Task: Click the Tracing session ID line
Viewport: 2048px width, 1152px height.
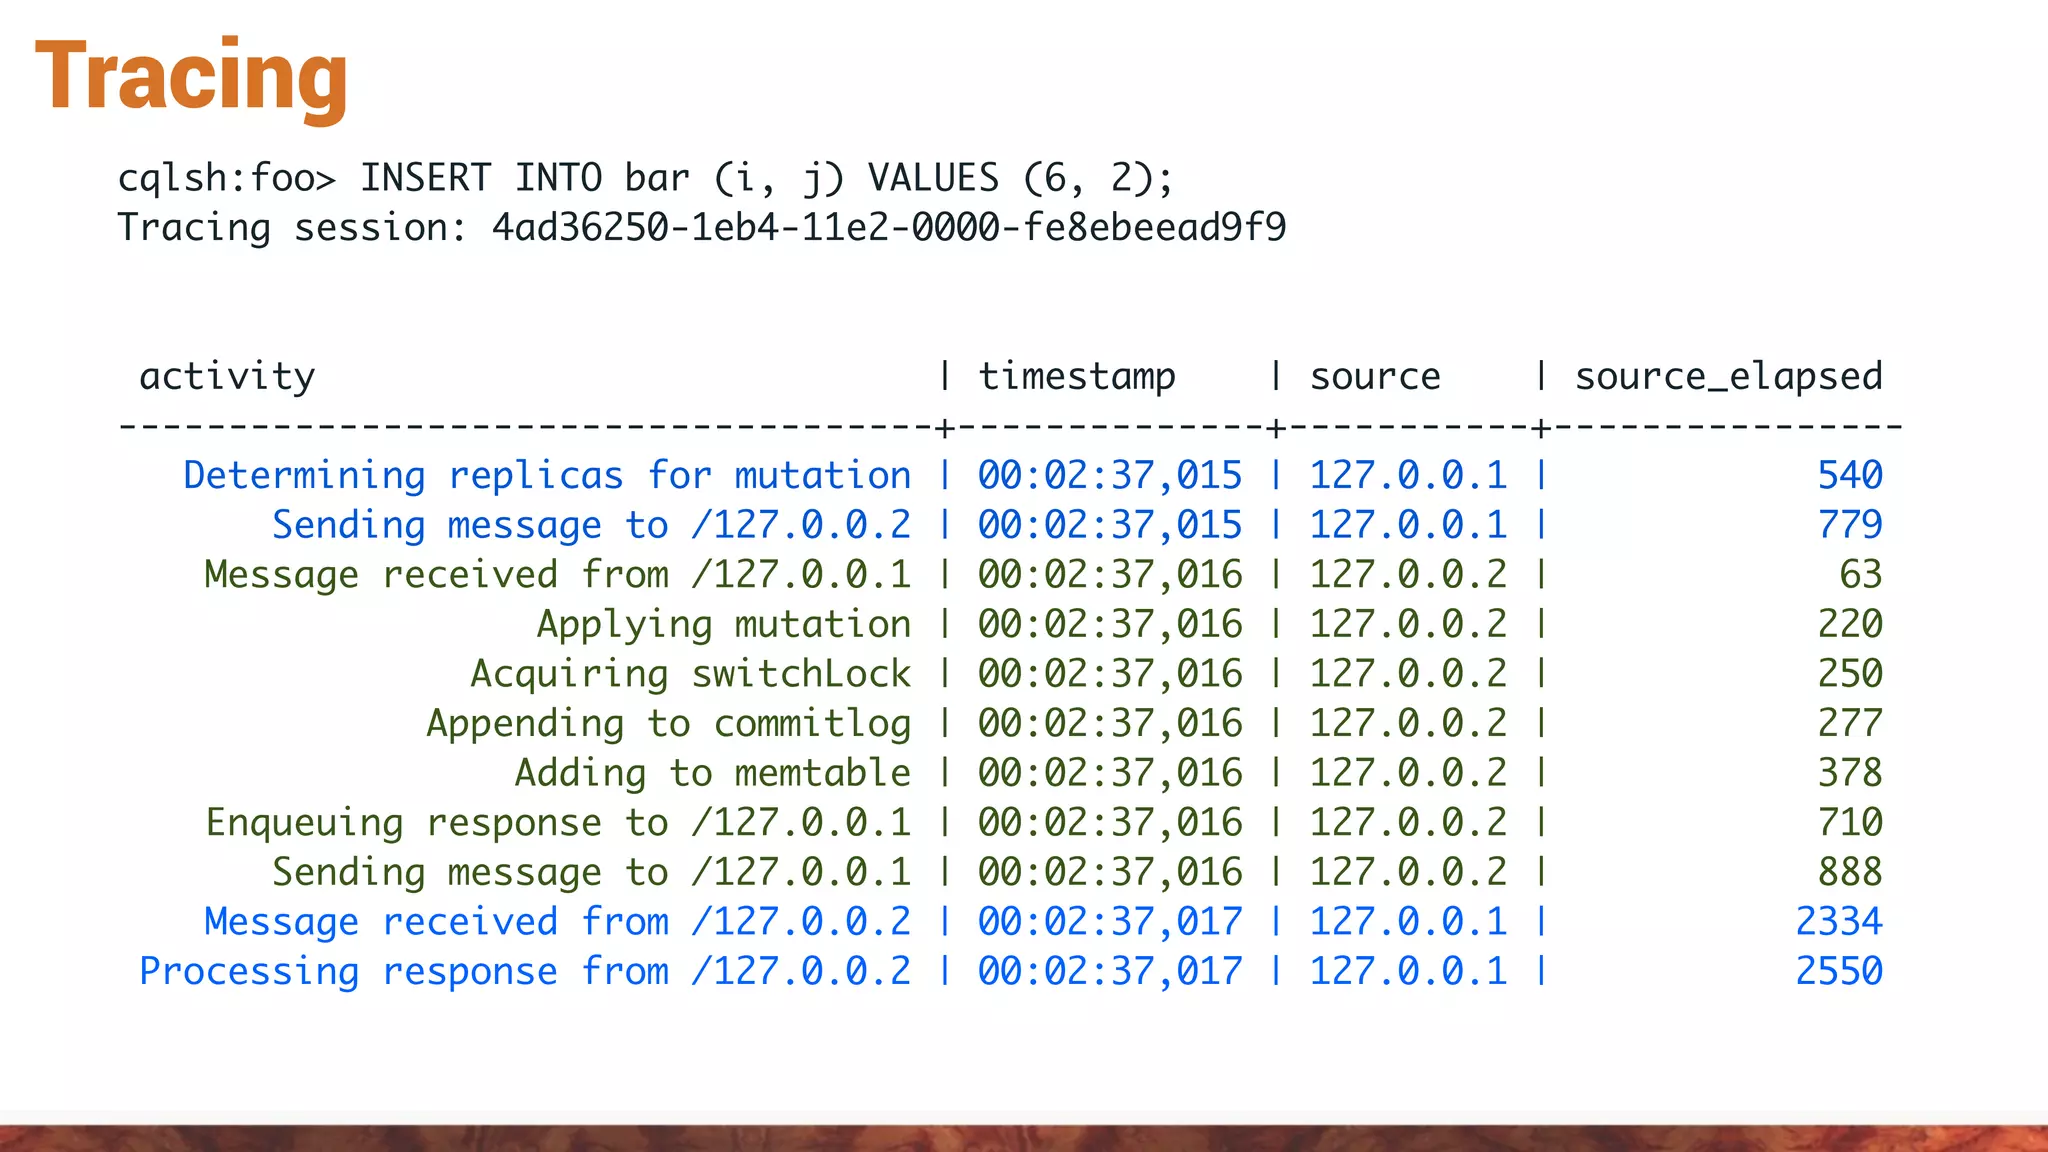Action: pos(702,227)
